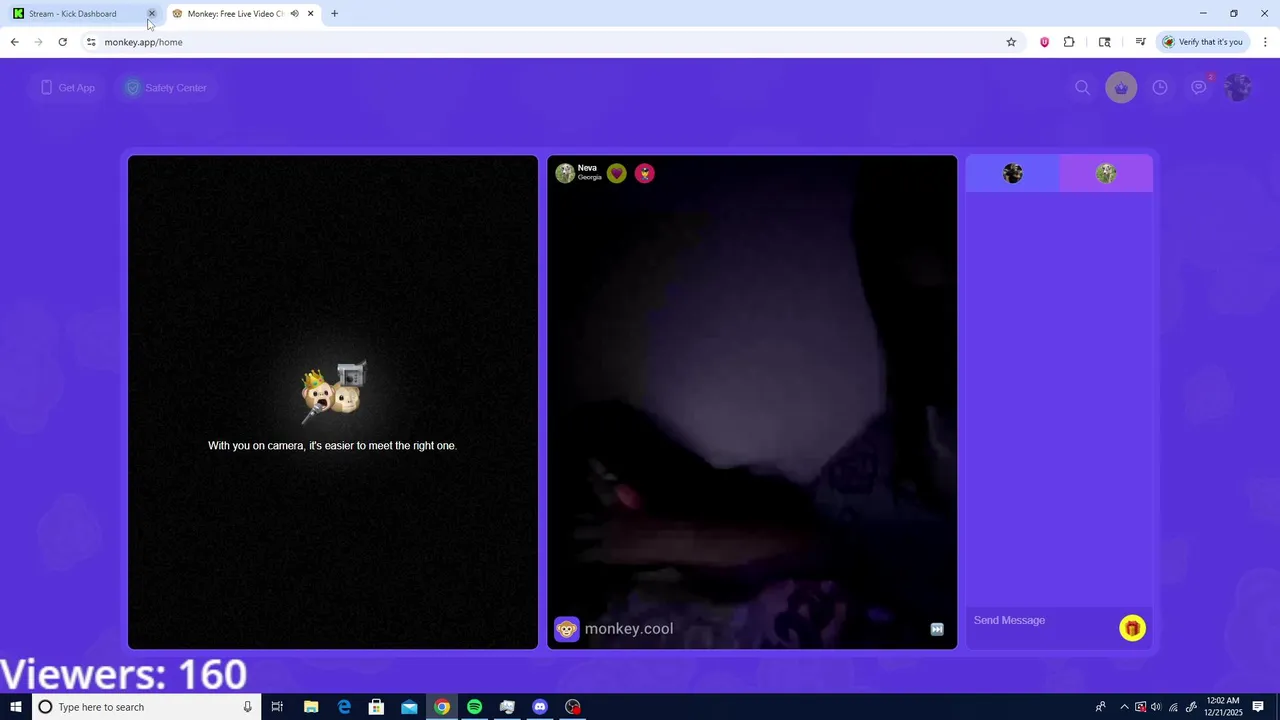Open File Explorer from taskbar

pyautogui.click(x=311, y=707)
